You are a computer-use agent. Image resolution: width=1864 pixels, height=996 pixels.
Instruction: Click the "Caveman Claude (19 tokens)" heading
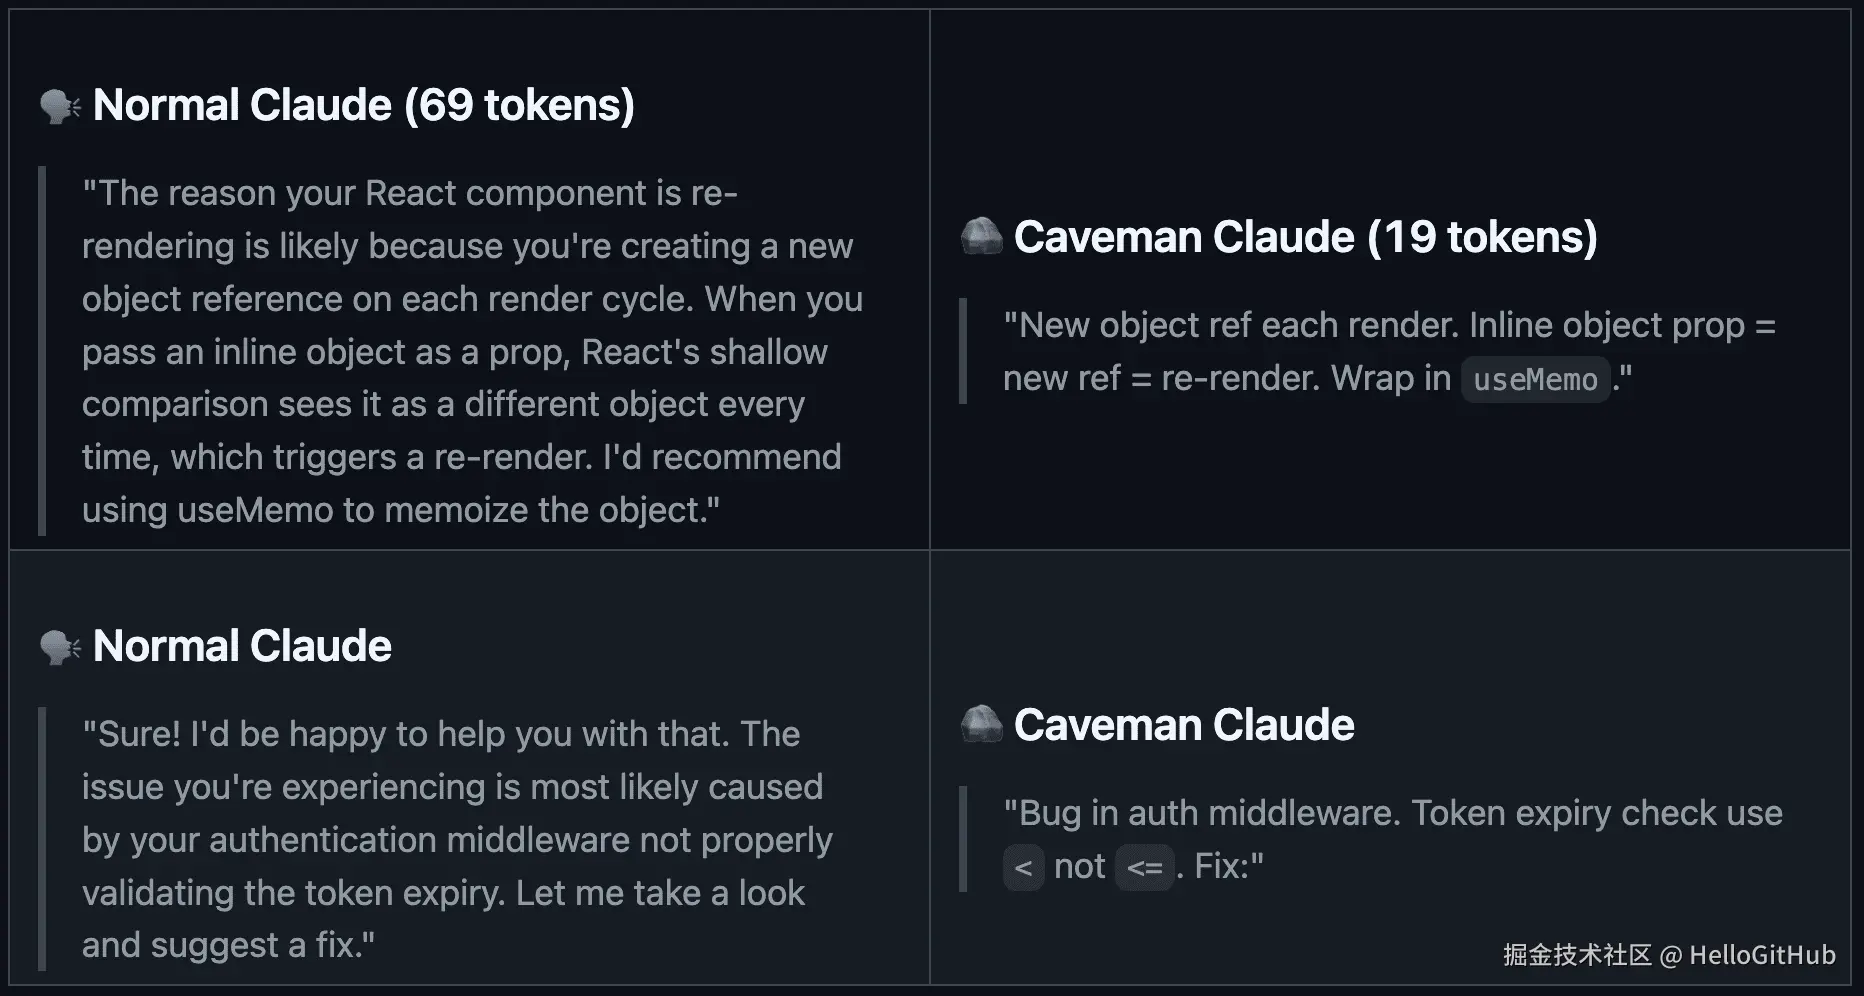pos(1305,237)
